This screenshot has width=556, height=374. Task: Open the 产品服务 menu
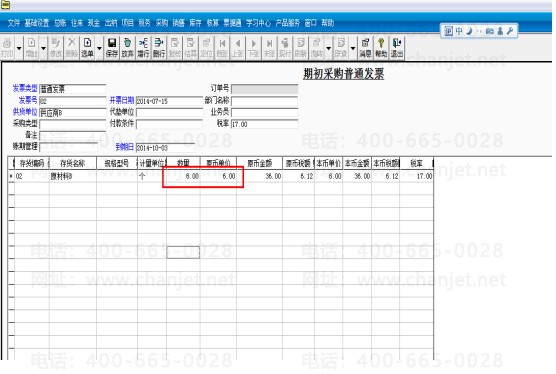(x=288, y=23)
